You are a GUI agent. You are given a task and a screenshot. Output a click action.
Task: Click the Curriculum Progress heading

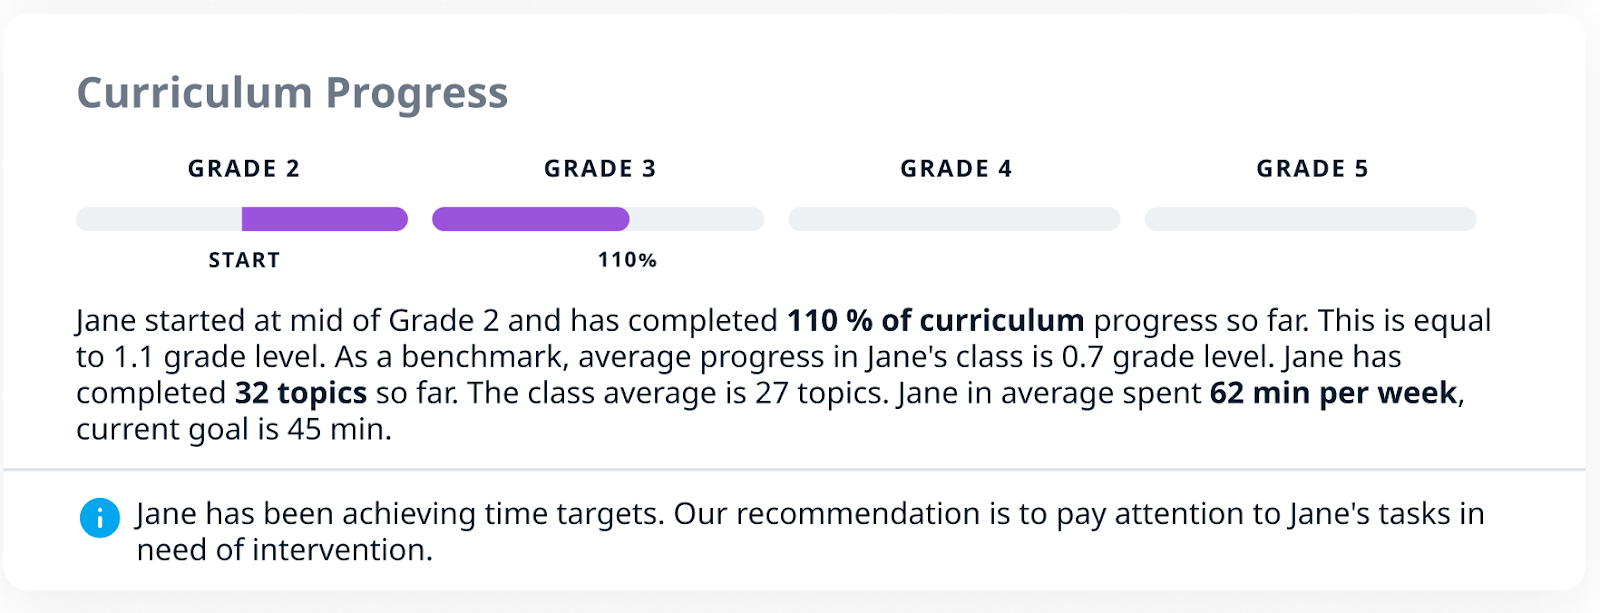coord(292,93)
